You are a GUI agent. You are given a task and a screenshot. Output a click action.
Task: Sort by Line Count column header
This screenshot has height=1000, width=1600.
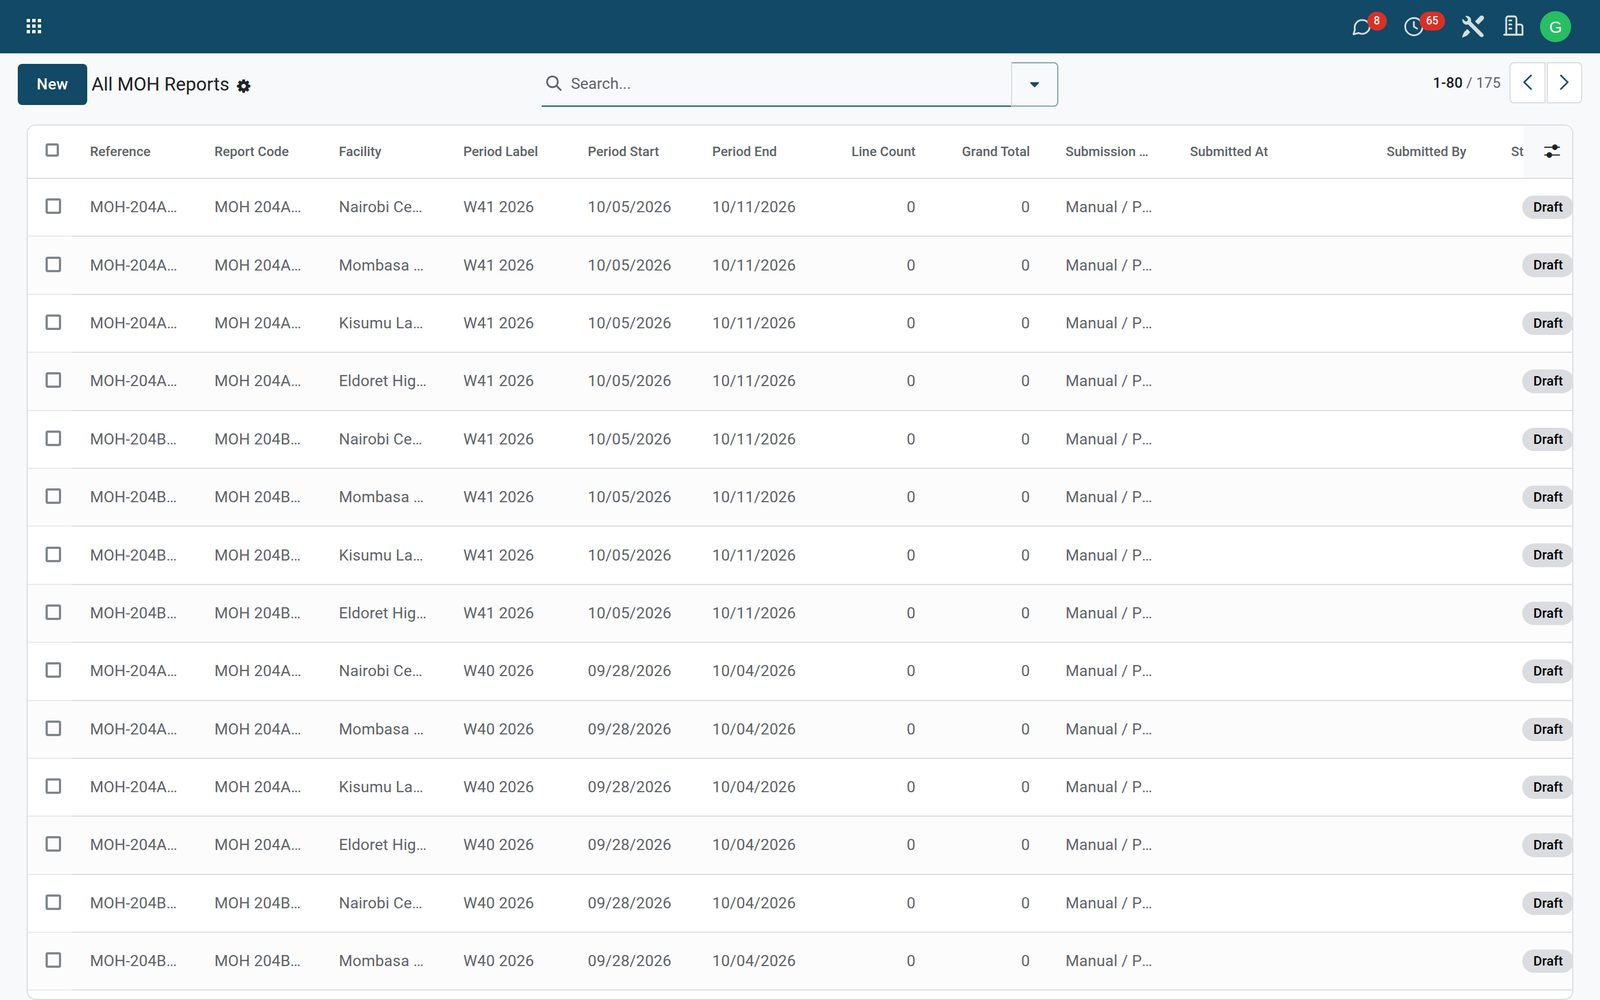pos(883,152)
